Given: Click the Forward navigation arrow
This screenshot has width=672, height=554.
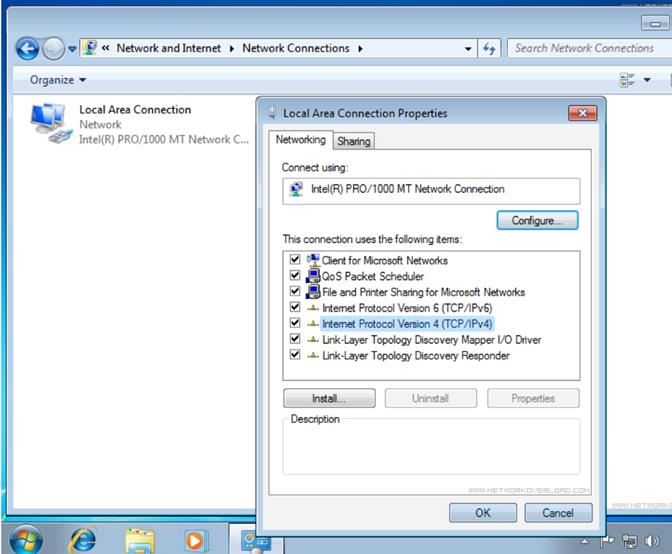Looking at the screenshot, I should [53, 49].
